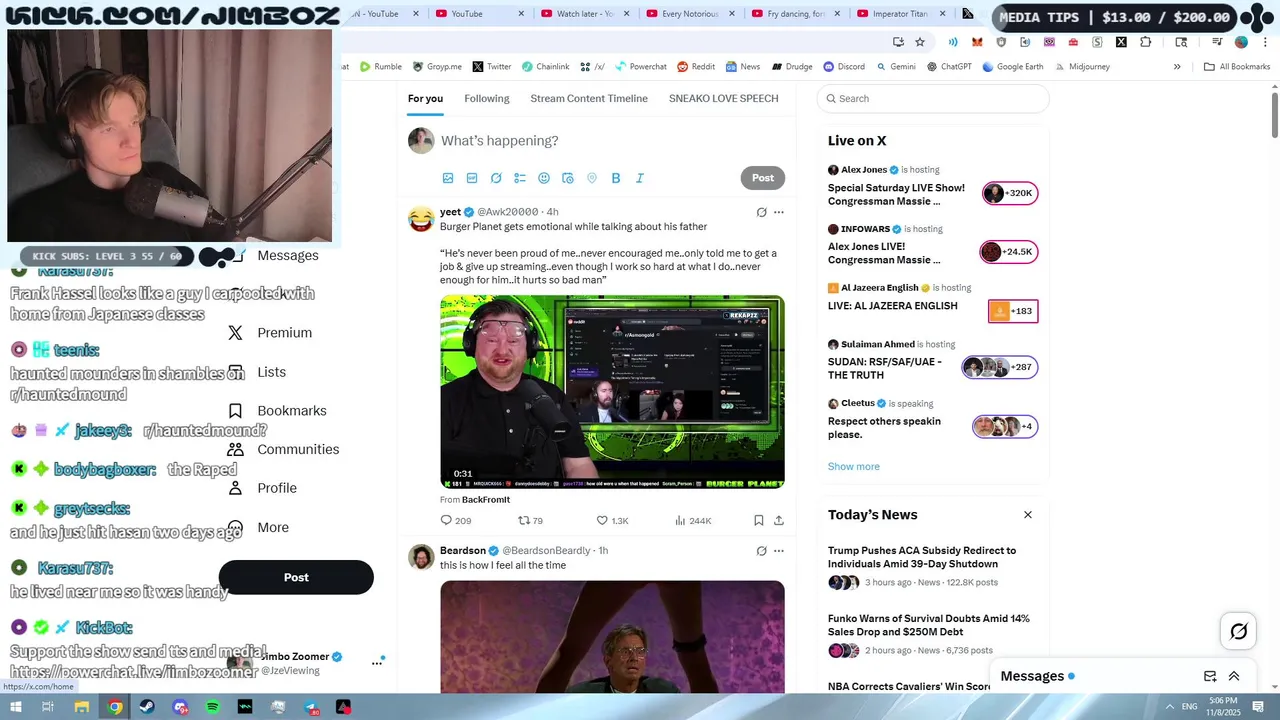Bookmark this page with star icon
The width and height of the screenshot is (1280, 720).
tap(920, 42)
